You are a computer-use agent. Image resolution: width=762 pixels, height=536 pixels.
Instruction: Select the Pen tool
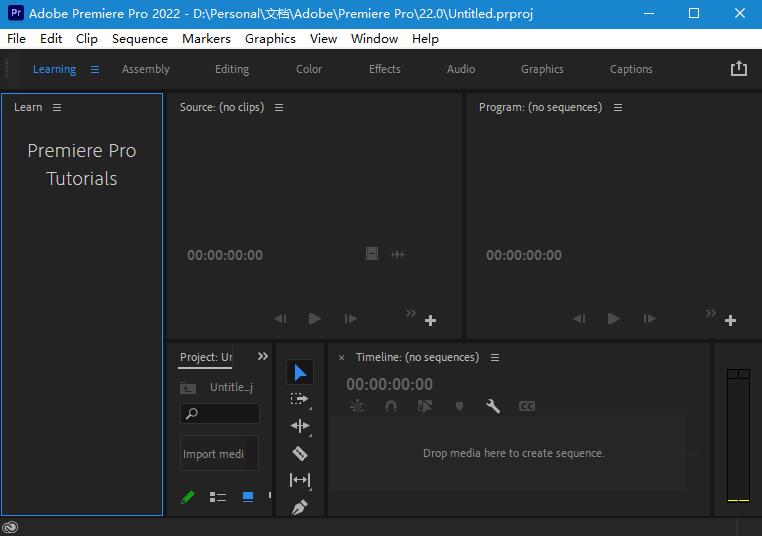pos(300,507)
